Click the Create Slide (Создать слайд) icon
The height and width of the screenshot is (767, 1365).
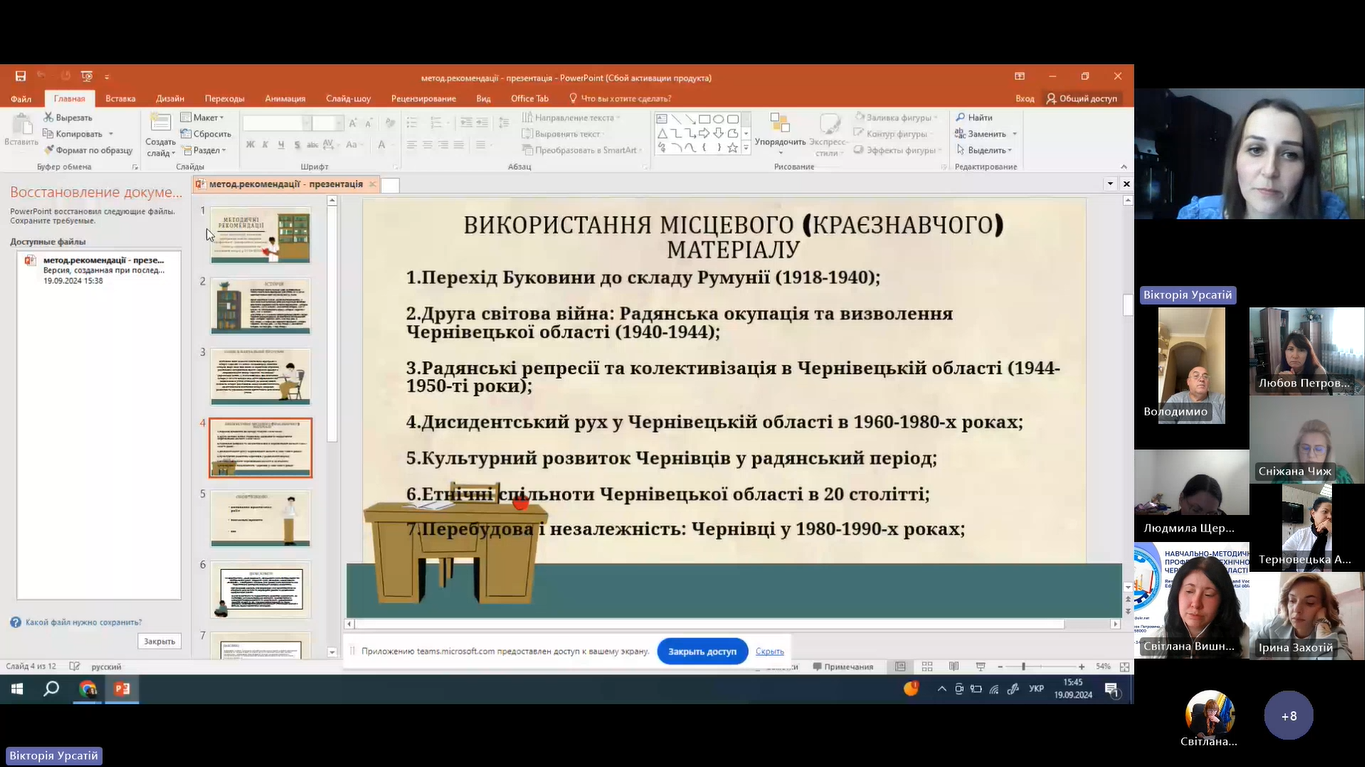(x=160, y=124)
